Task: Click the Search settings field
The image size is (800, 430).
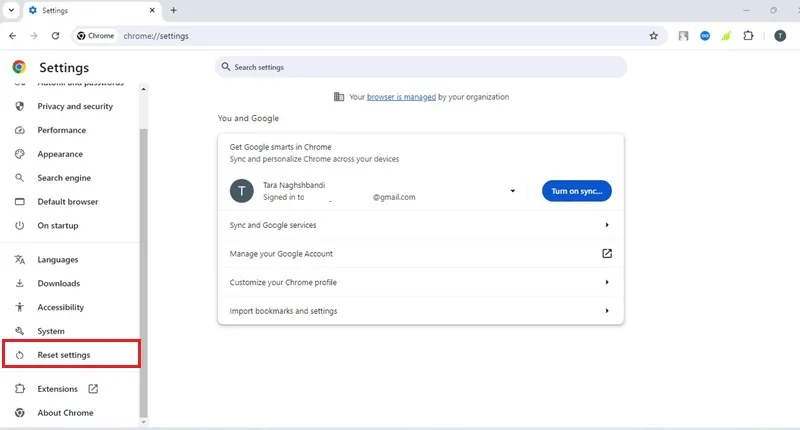Action: (x=421, y=67)
